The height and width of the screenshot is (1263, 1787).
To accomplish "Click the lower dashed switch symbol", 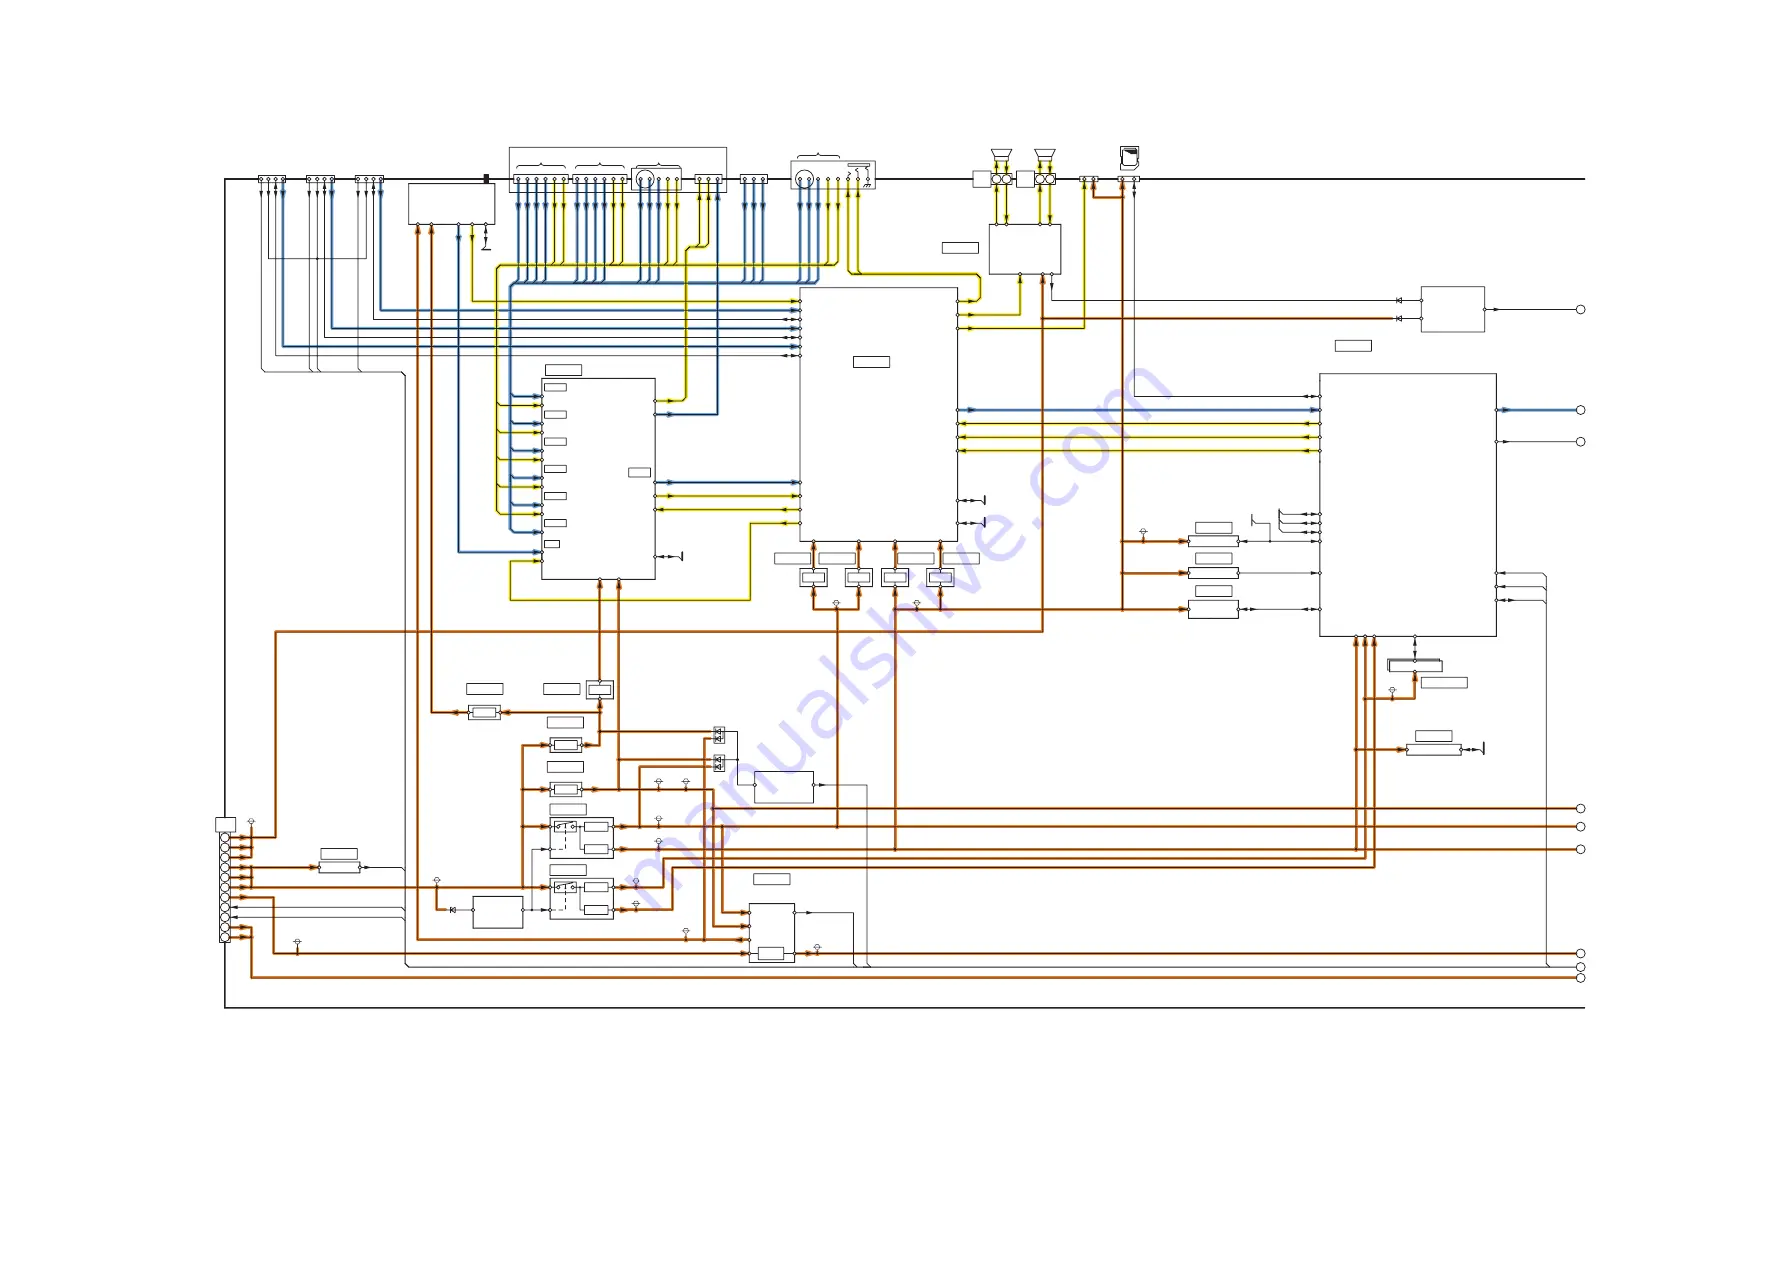I will coord(565,887).
